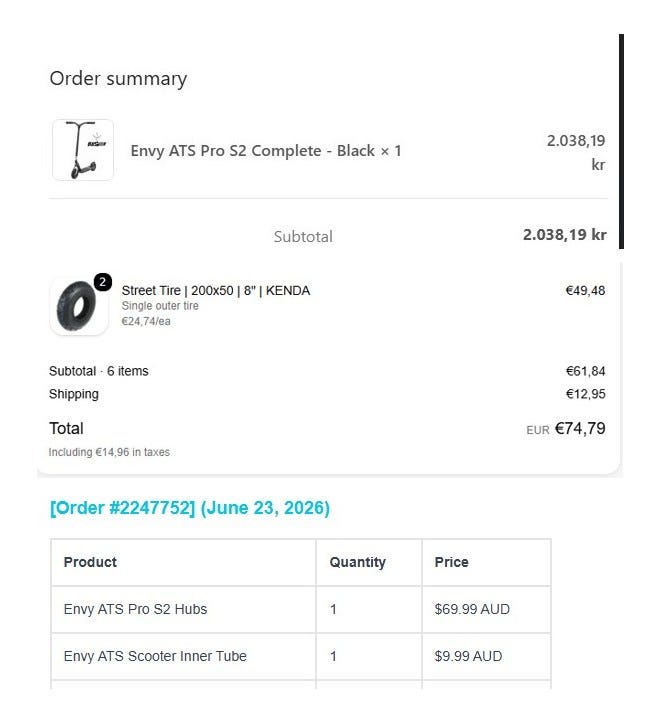Viewport: 672px width, 703px height.
Task: Click the vertical scrollbar beside order summary
Action: click(621, 141)
